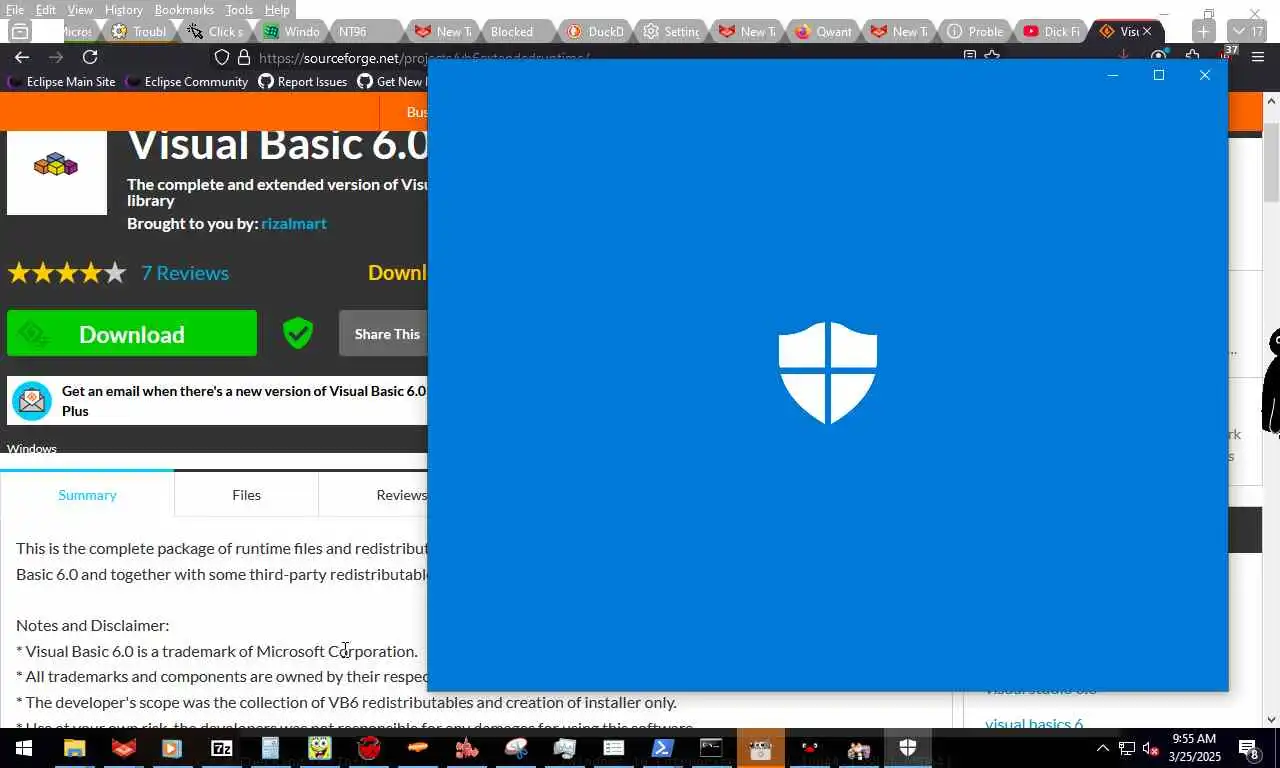This screenshot has width=1280, height=768.
Task: Click the tracking protection shield in address bar
Action: pyautogui.click(x=222, y=57)
